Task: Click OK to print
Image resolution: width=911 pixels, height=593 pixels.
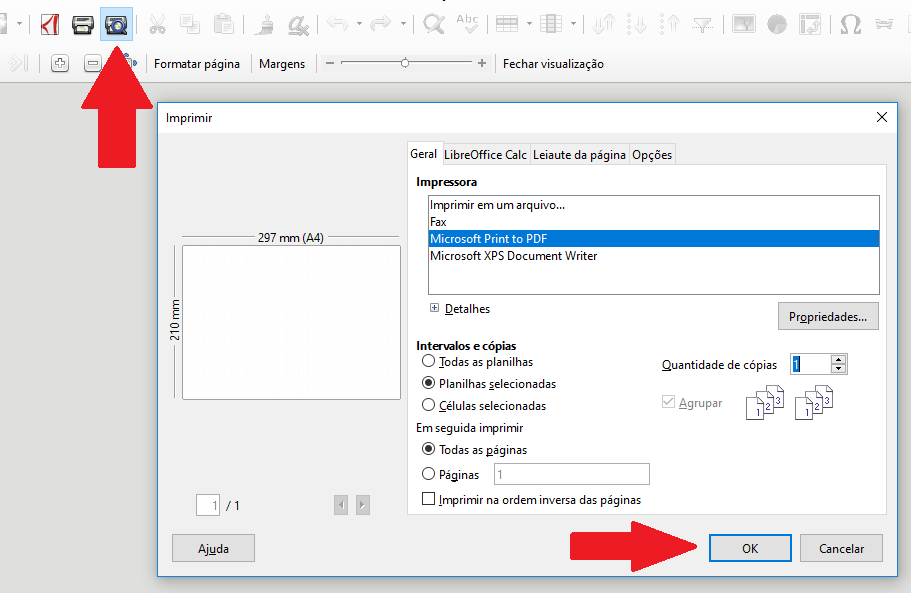Action: (x=750, y=548)
